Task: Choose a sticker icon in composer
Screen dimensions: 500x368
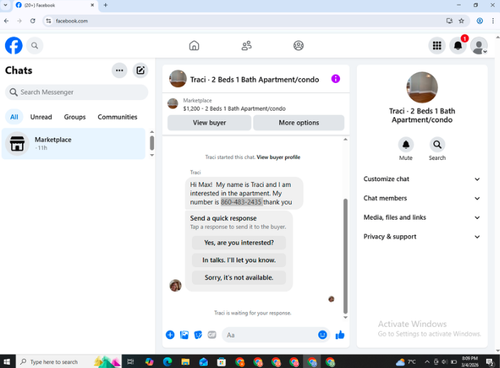Action: (198, 335)
